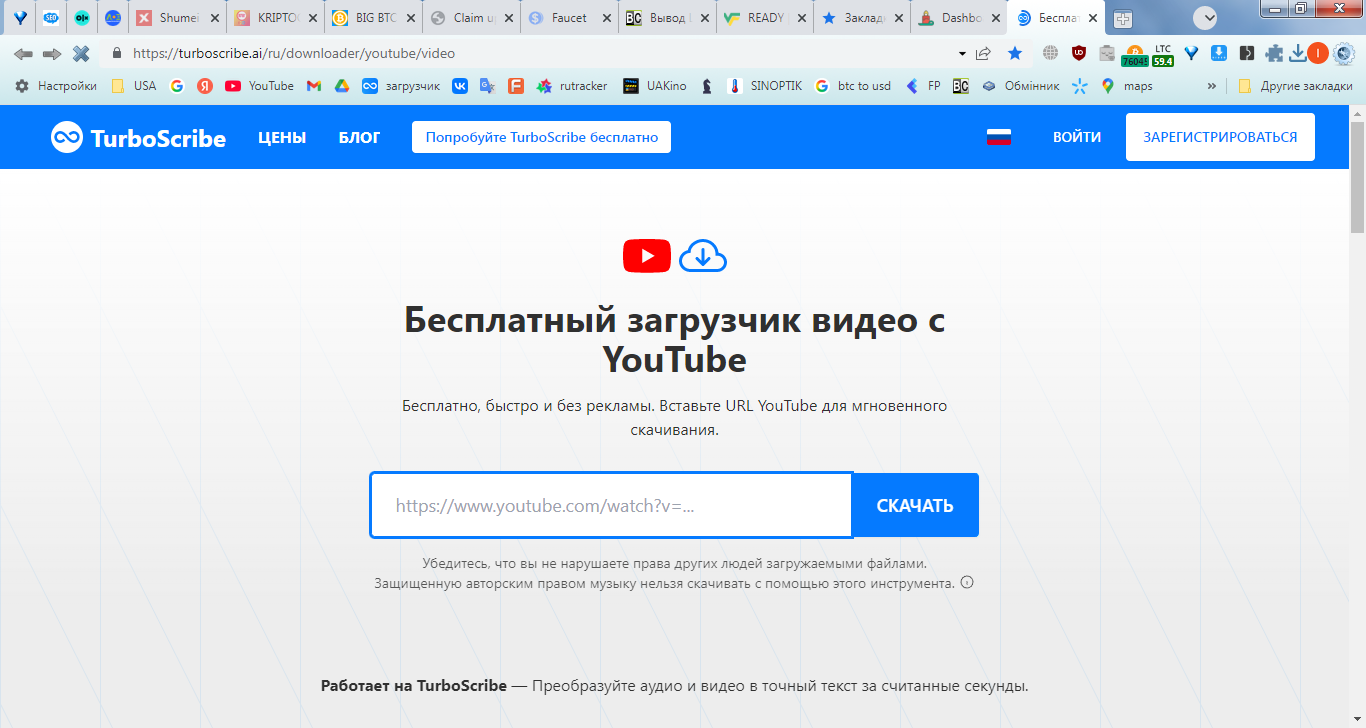Bookmark page with the blue star icon
The width and height of the screenshot is (1366, 728).
click(x=1015, y=53)
